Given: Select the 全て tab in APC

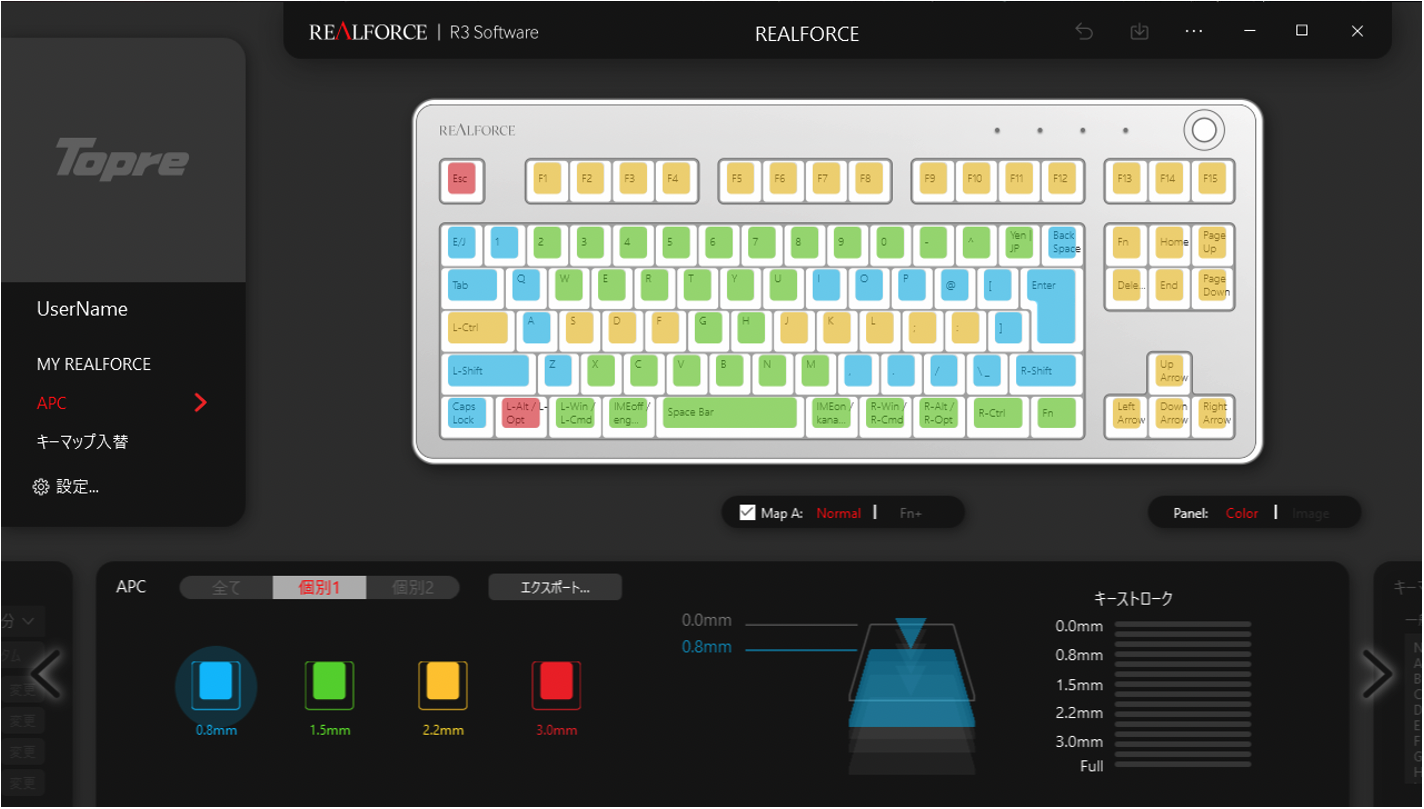Looking at the screenshot, I should (x=227, y=587).
